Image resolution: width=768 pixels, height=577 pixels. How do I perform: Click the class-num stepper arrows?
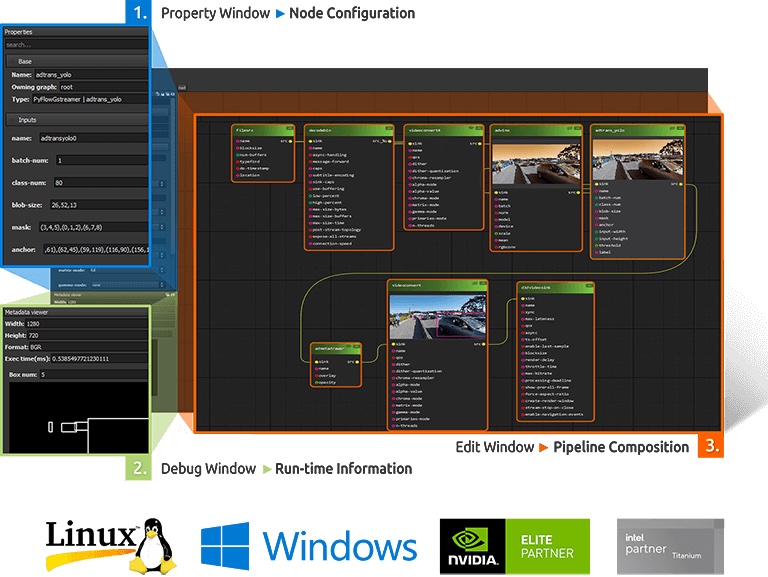pos(162,184)
